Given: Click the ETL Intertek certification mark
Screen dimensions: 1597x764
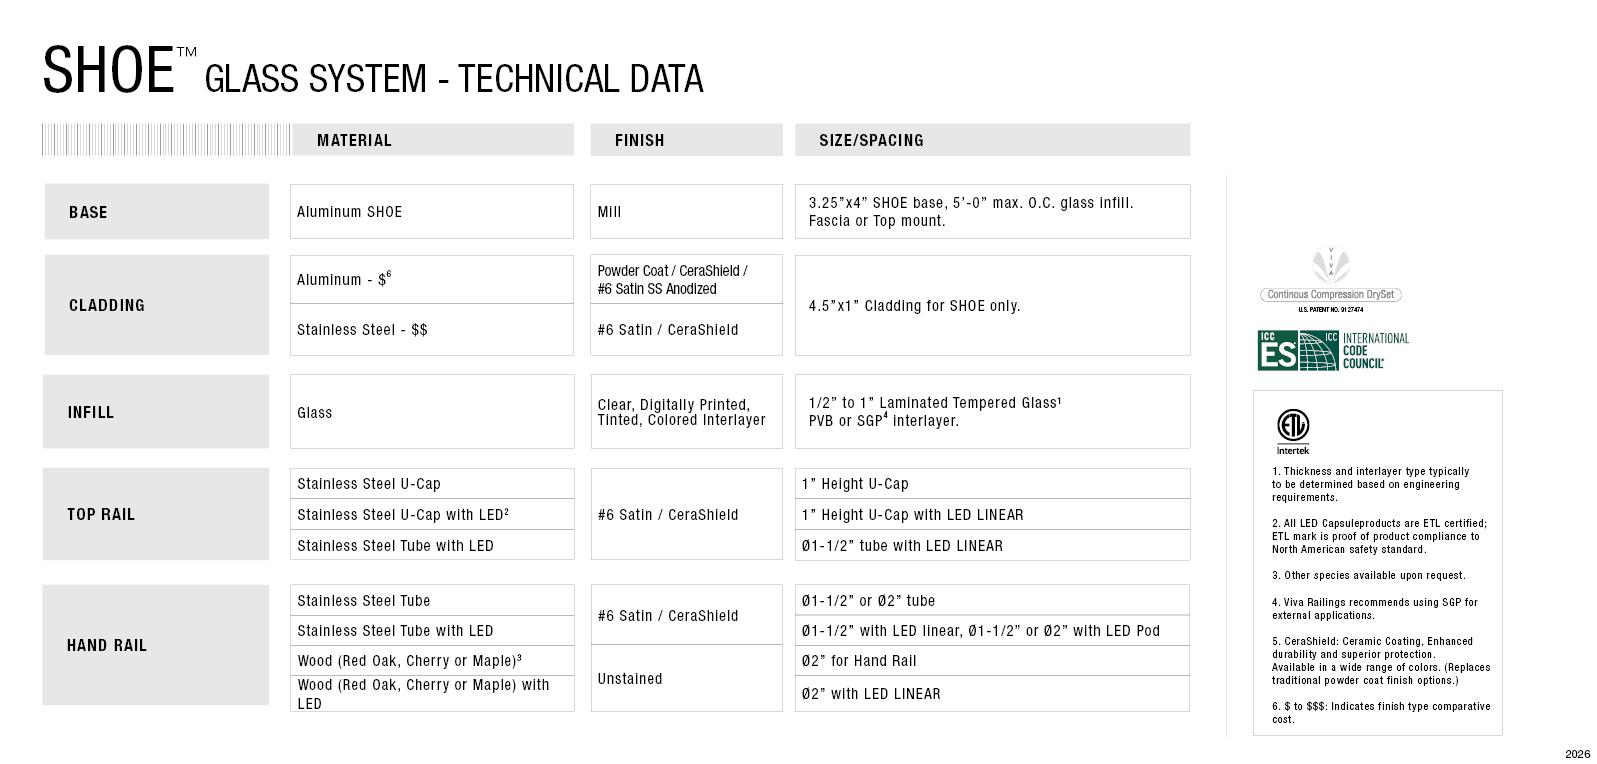Looking at the screenshot, I should (x=1292, y=430).
